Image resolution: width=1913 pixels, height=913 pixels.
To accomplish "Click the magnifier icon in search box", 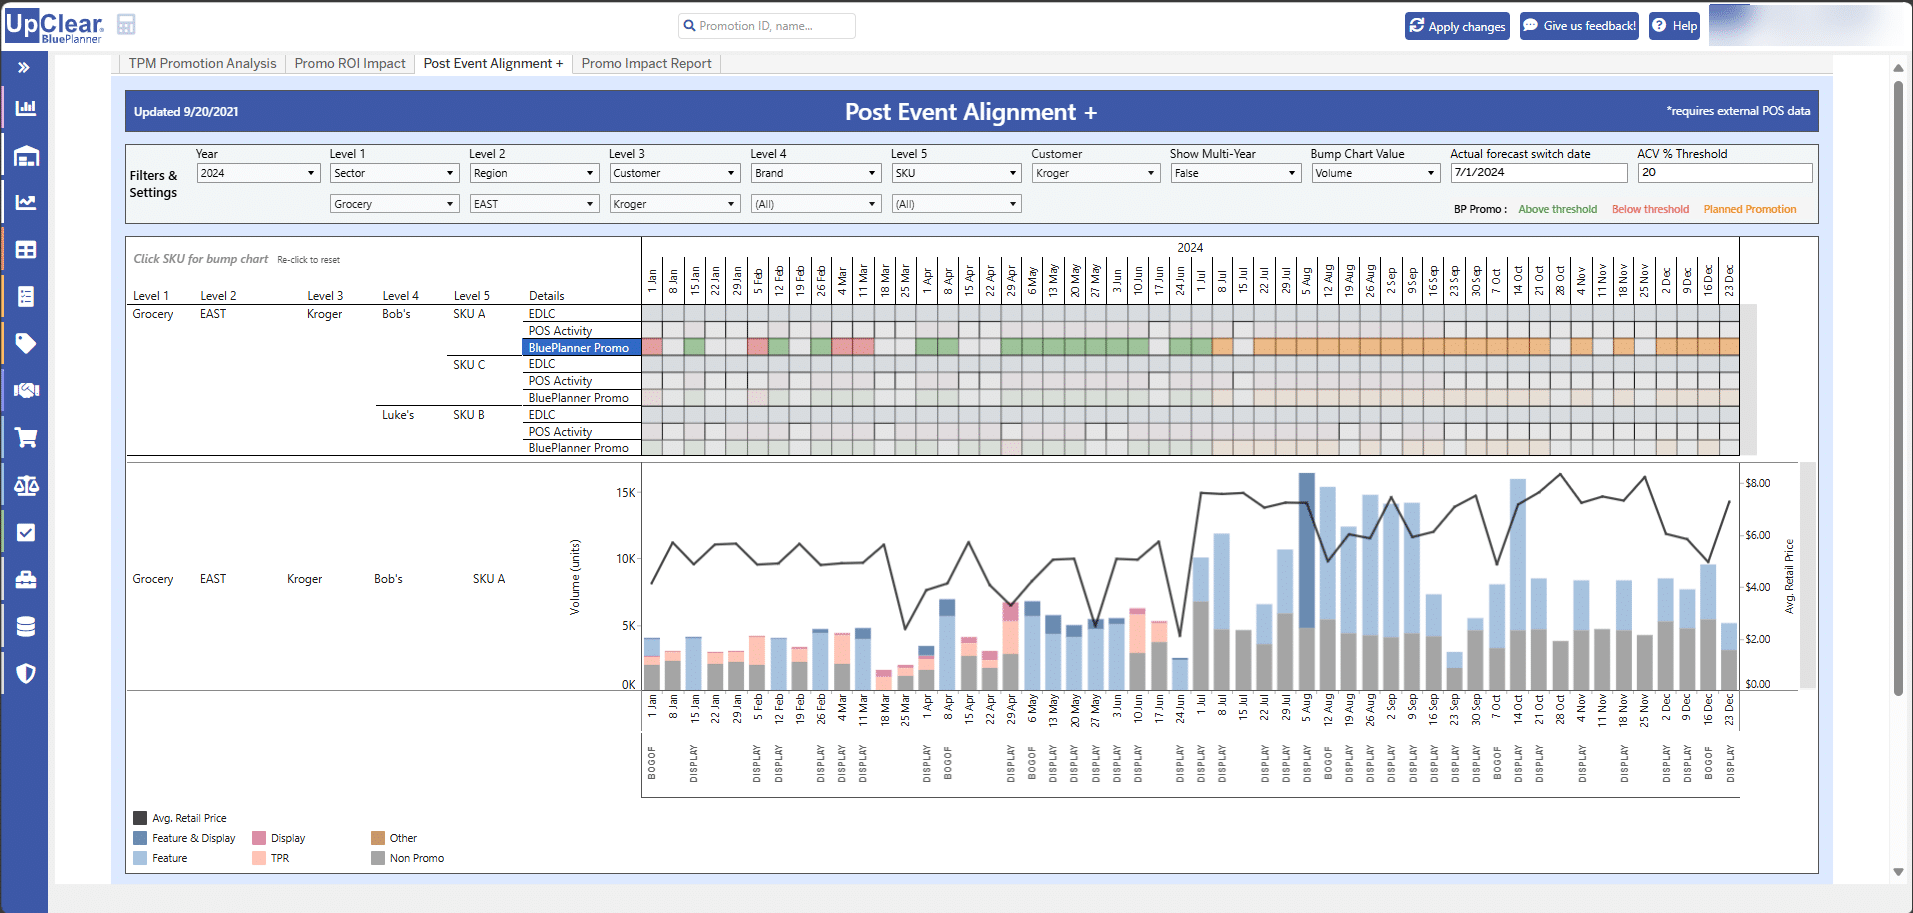I will click(689, 26).
